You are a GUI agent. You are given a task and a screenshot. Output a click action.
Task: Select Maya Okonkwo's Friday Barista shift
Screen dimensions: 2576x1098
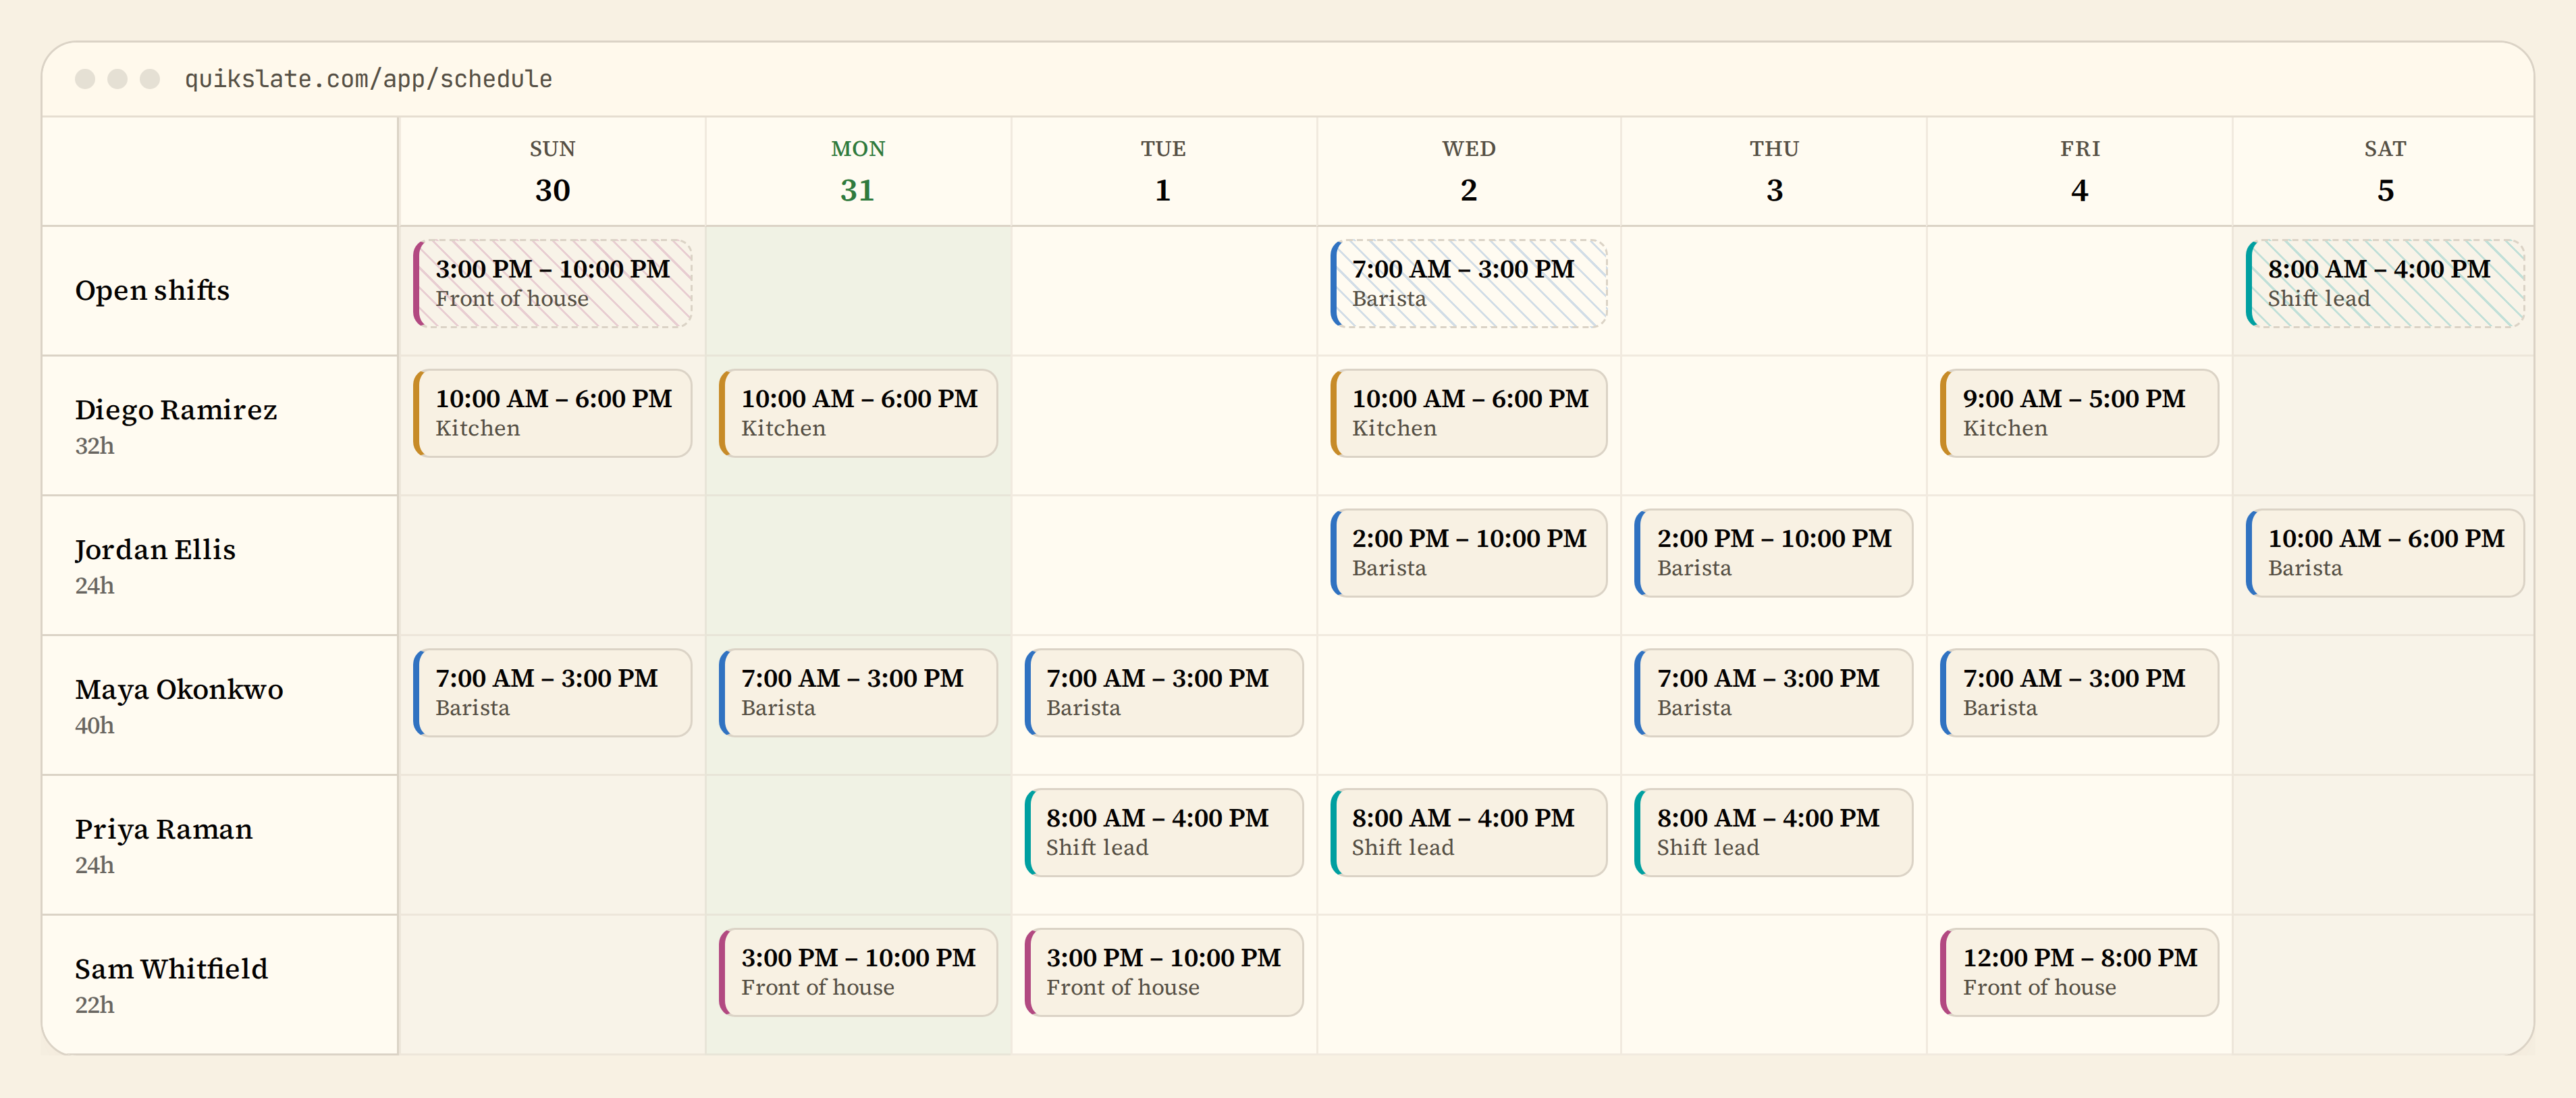[2080, 693]
